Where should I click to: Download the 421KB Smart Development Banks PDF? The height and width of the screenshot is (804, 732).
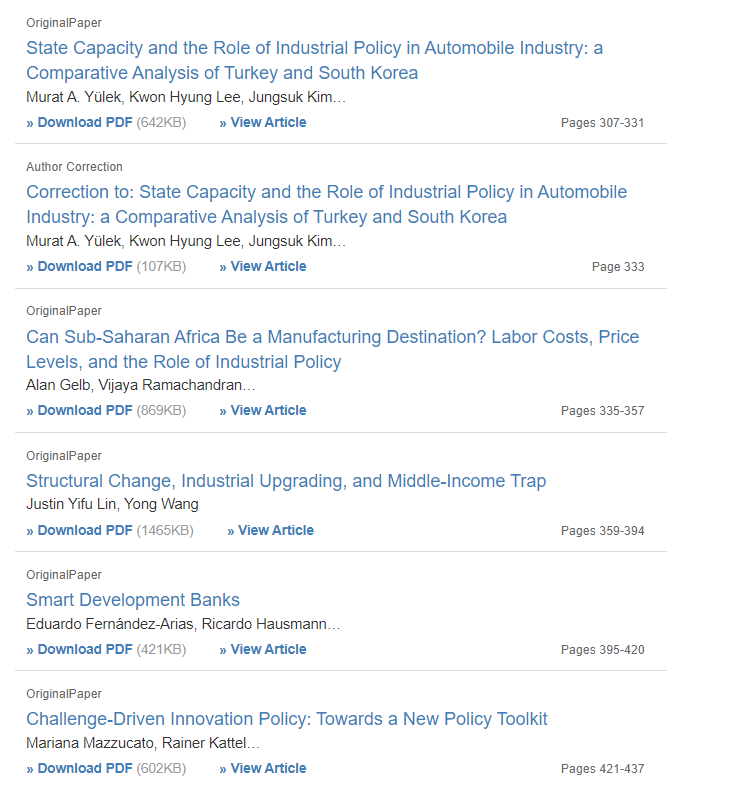85,650
